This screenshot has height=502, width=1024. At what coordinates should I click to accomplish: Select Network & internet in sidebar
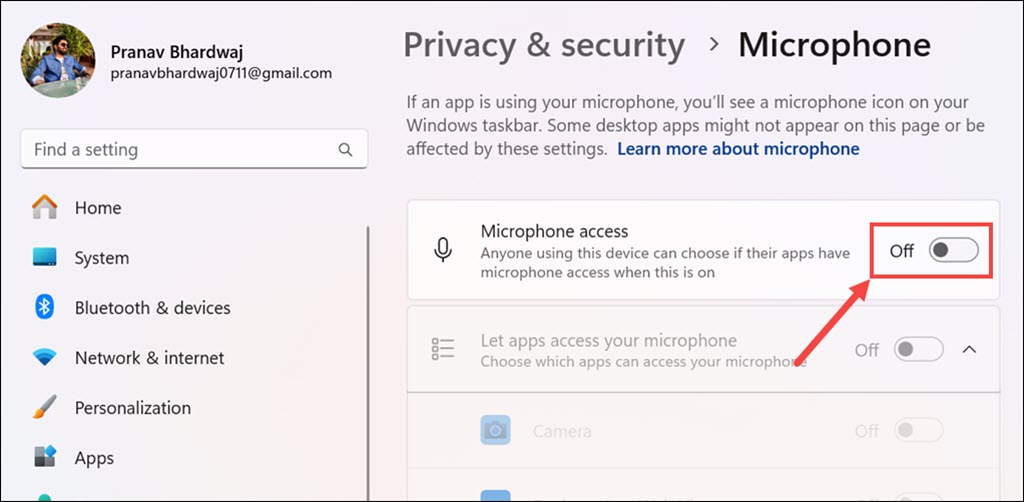click(149, 358)
